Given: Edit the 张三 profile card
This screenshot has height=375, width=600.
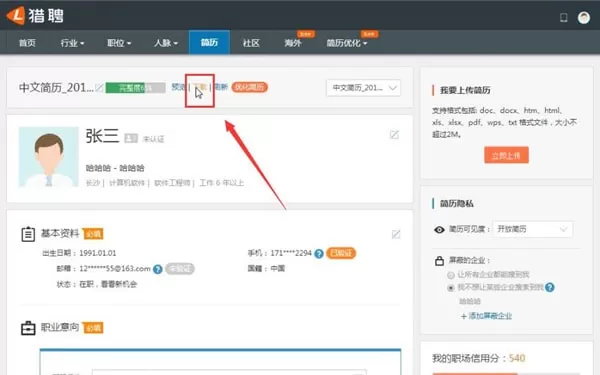Looking at the screenshot, I should (394, 135).
